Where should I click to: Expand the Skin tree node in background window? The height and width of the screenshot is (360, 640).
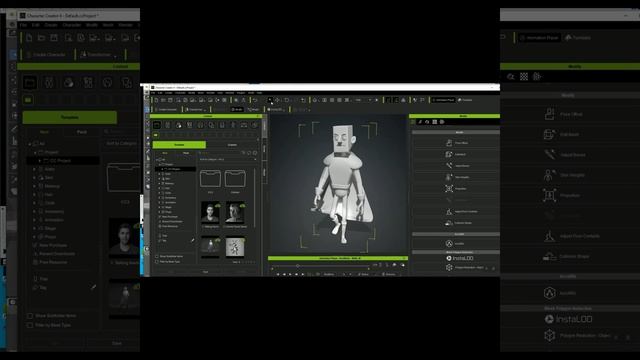point(35,178)
